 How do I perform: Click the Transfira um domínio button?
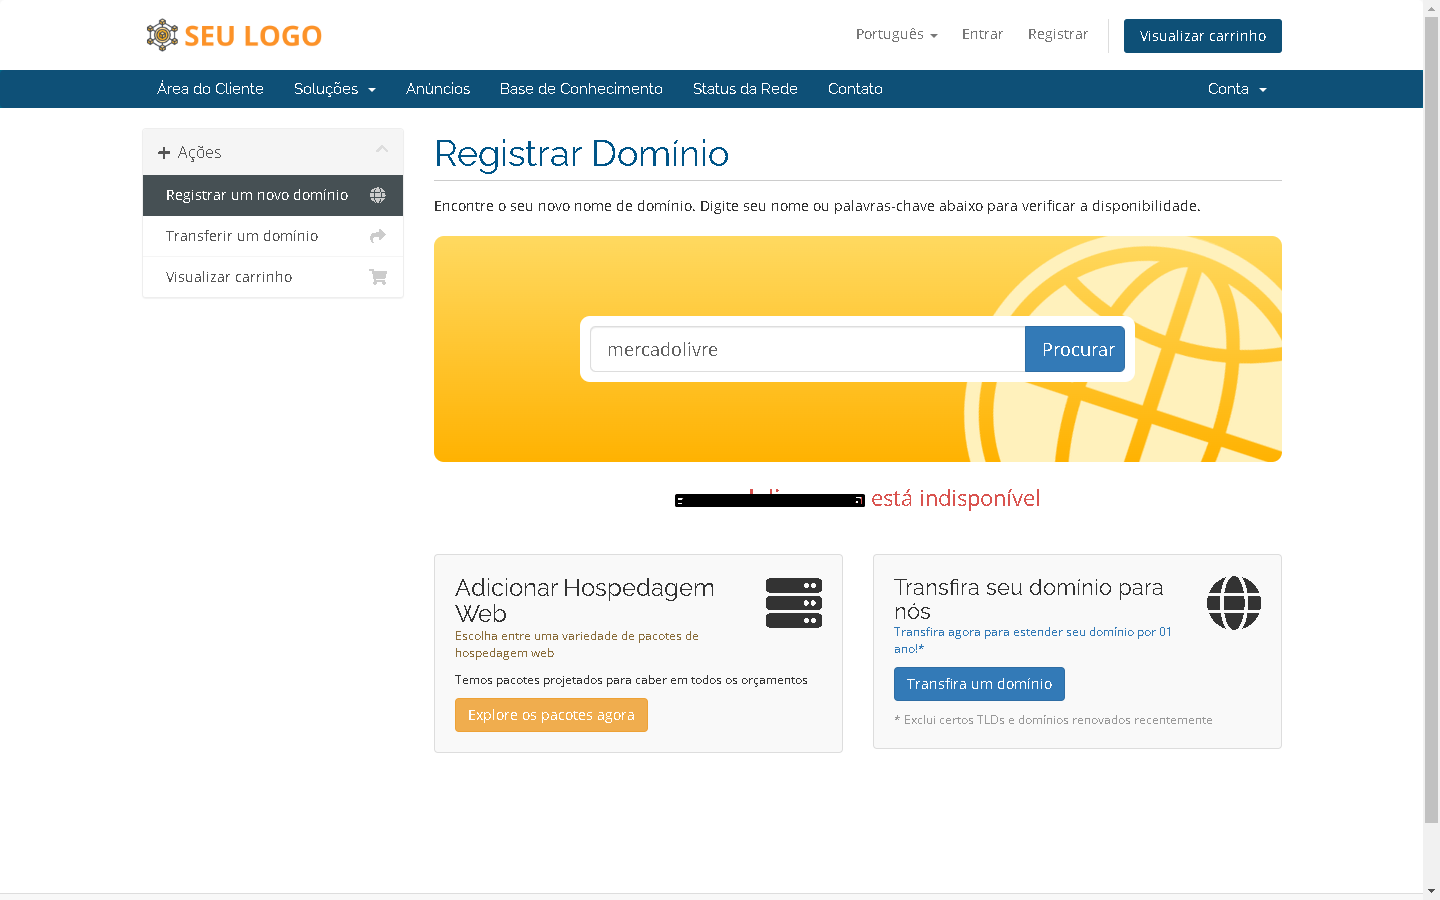click(979, 684)
